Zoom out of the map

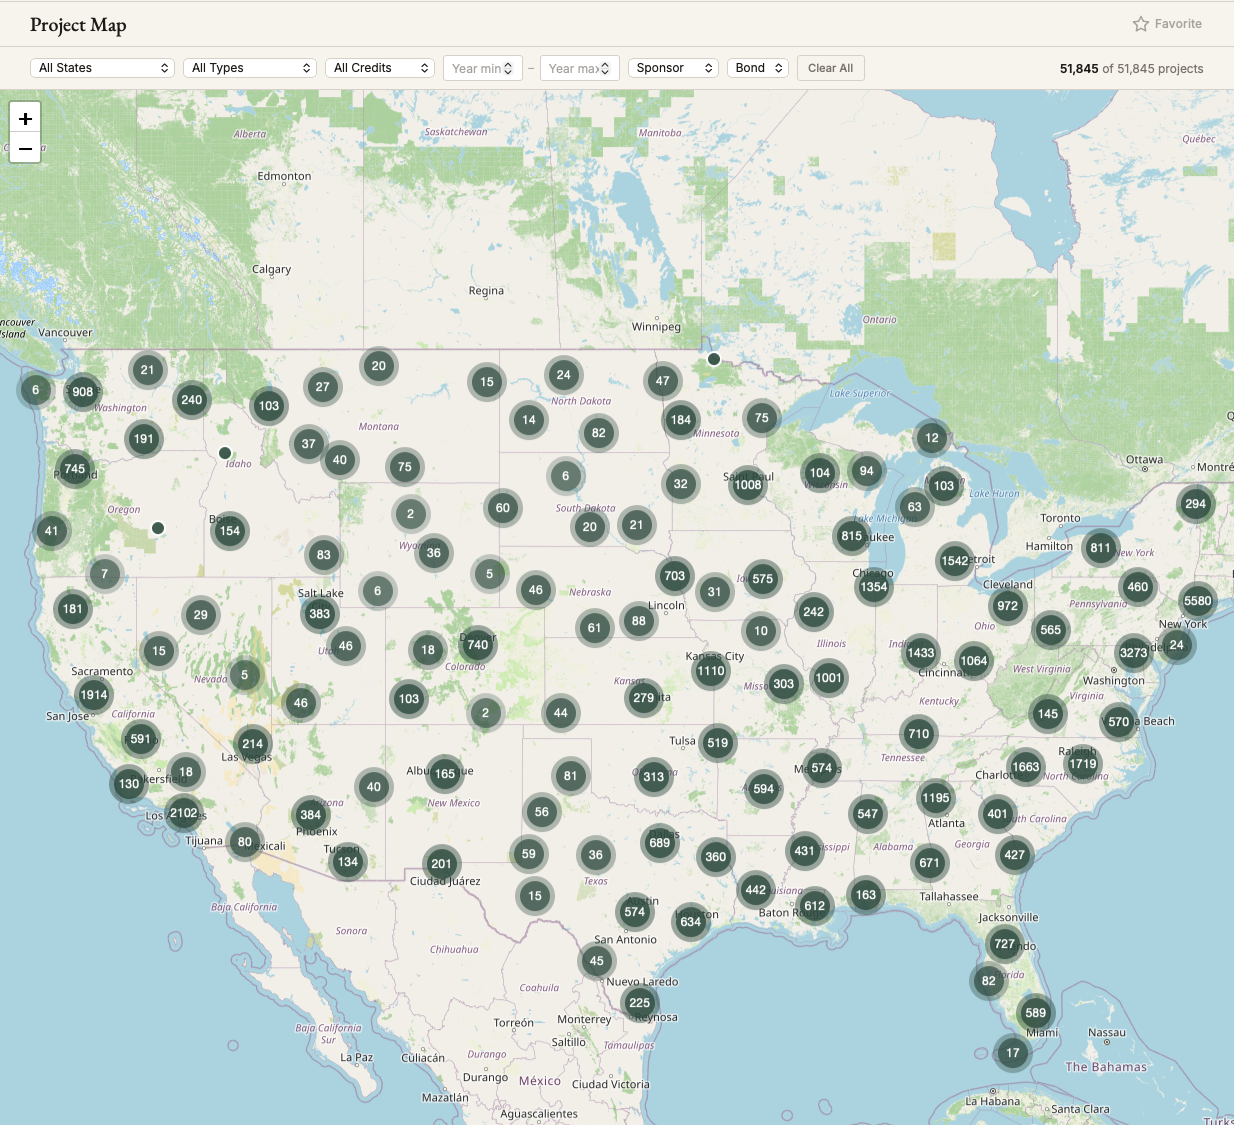pyautogui.click(x=25, y=148)
